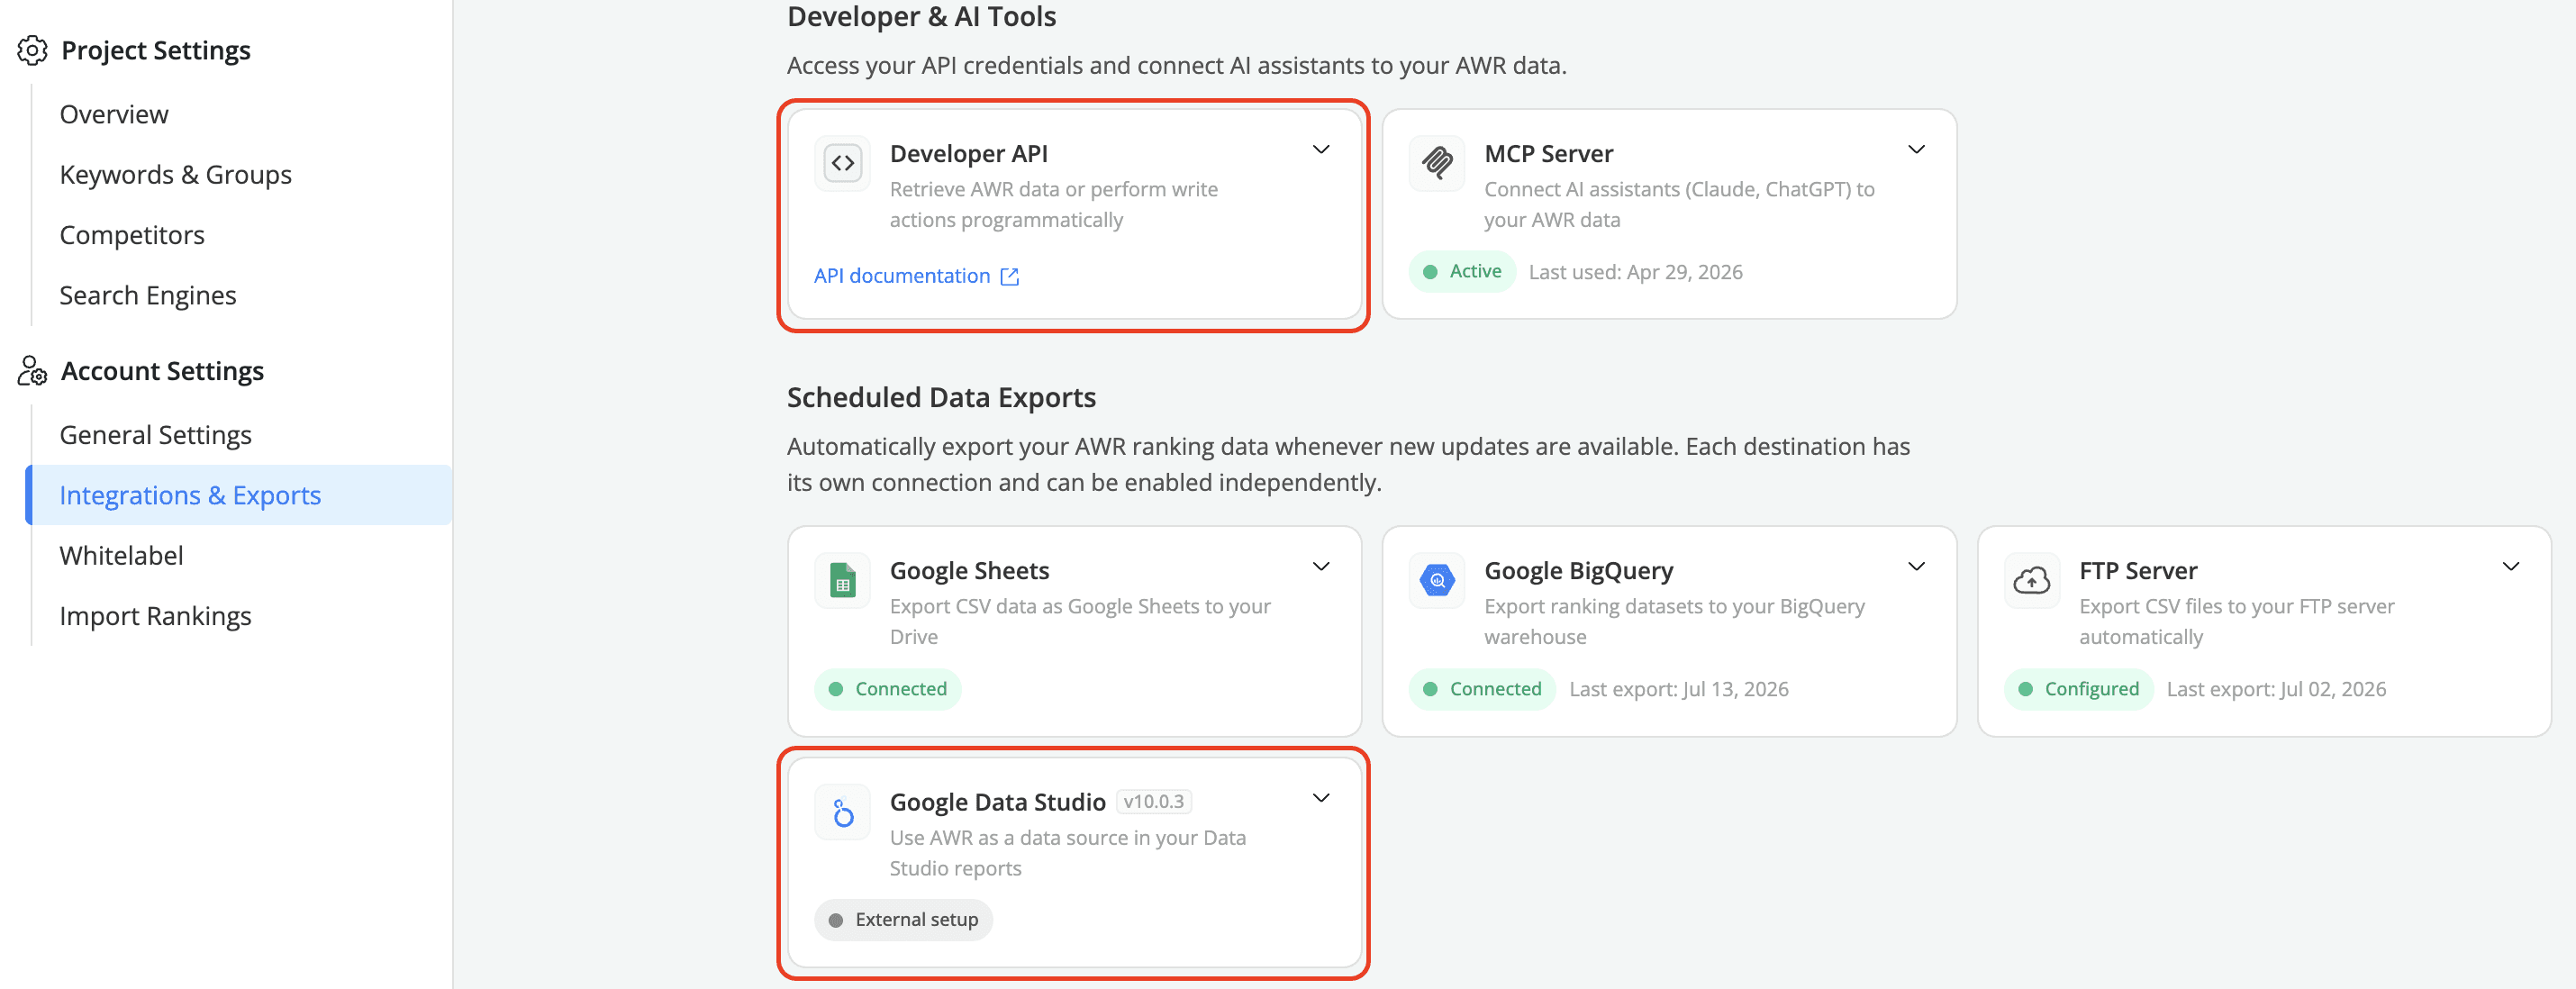Click the Google BigQuery Connected badge
Viewport: 2576px width, 989px height.
pyautogui.click(x=1482, y=689)
